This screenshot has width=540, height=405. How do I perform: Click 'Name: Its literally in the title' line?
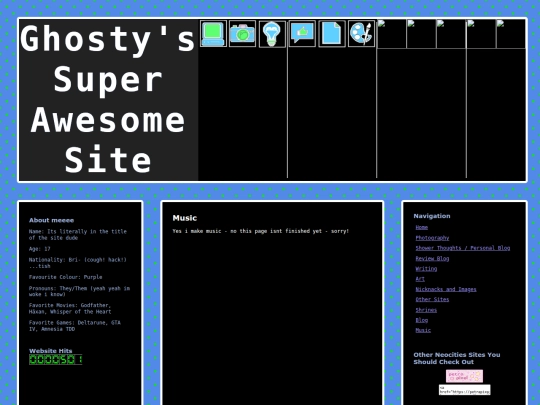click(x=78, y=235)
